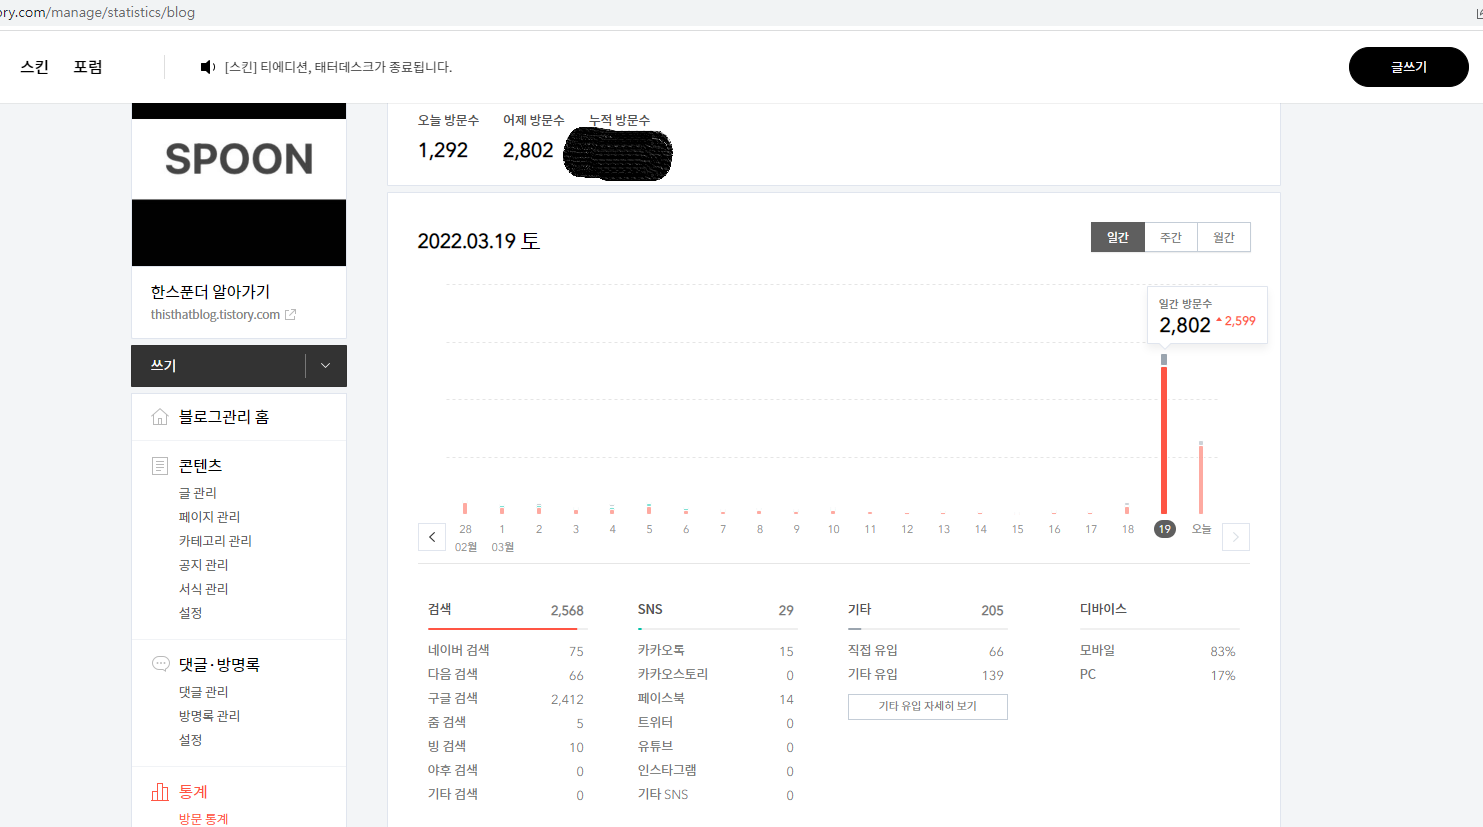Screen dimensions: 1483x827
Task: Open the 포럼 menu
Action: (88, 67)
